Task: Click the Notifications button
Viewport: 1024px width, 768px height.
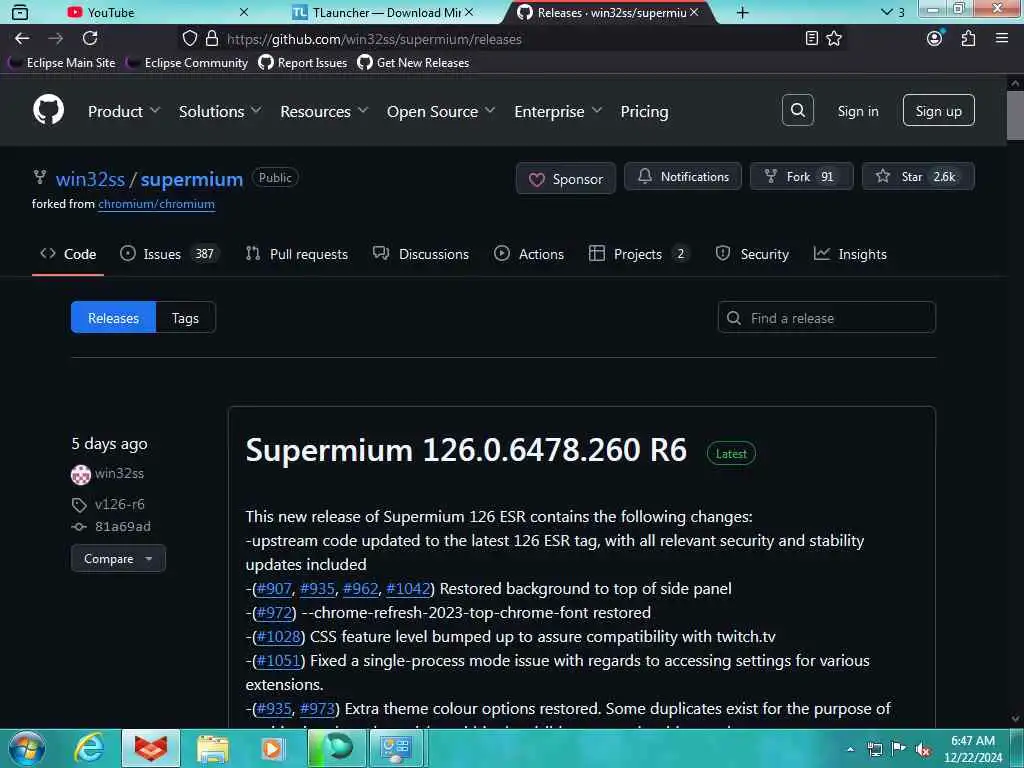Action: point(683,177)
